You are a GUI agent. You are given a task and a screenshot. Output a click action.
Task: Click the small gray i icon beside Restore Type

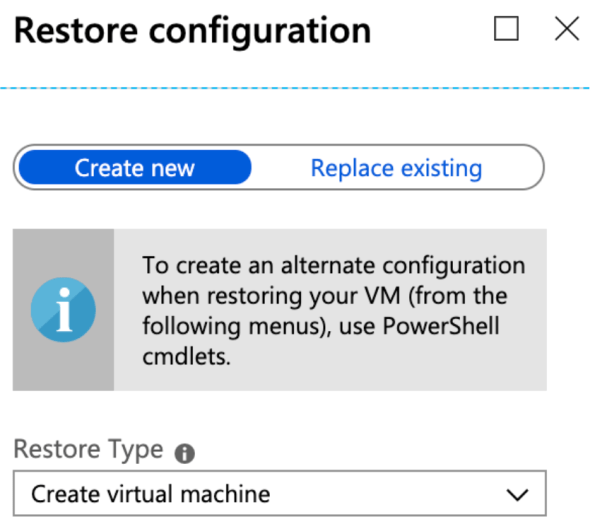pyautogui.click(x=184, y=453)
